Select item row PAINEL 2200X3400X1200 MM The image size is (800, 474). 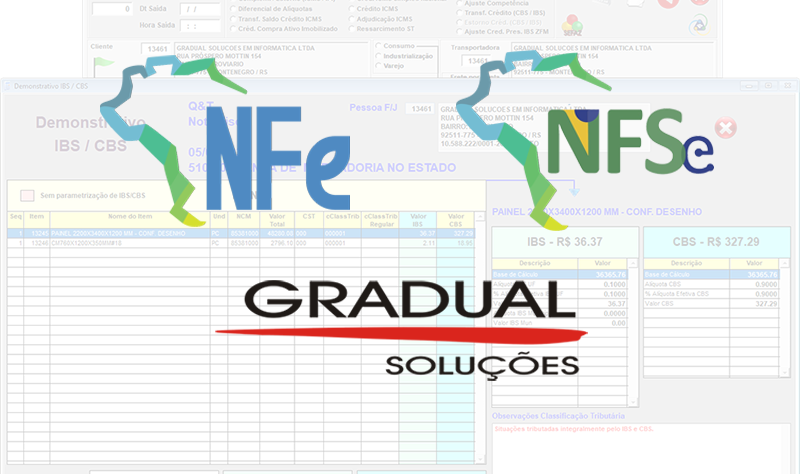pos(241,234)
